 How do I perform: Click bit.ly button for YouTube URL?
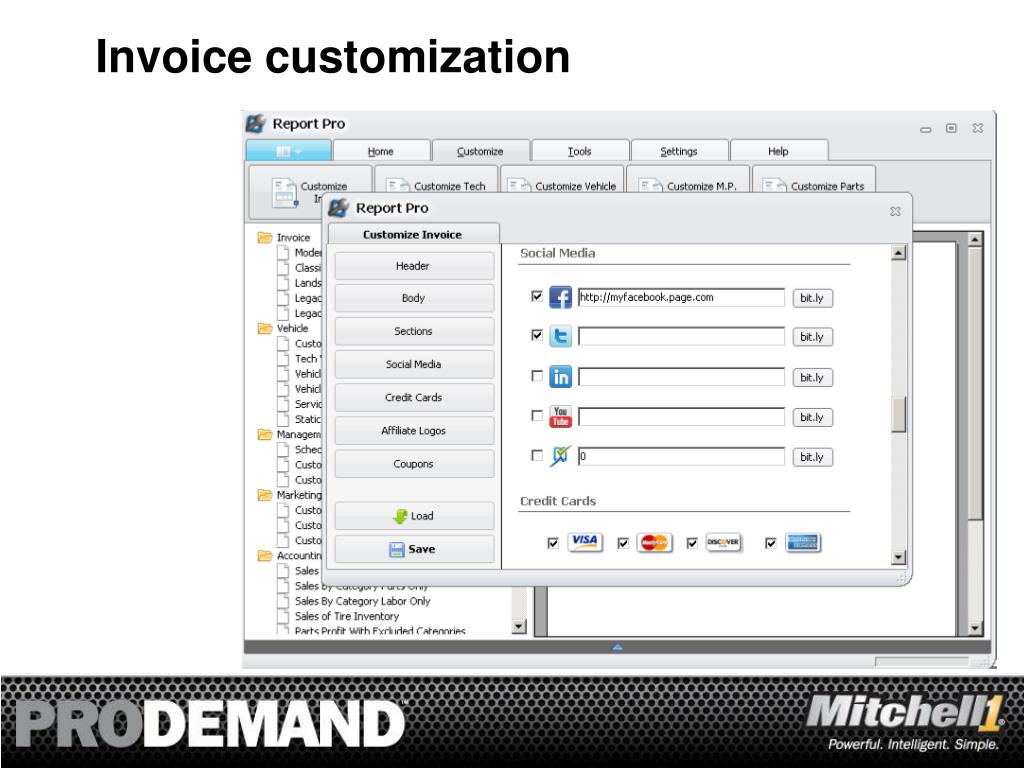812,417
